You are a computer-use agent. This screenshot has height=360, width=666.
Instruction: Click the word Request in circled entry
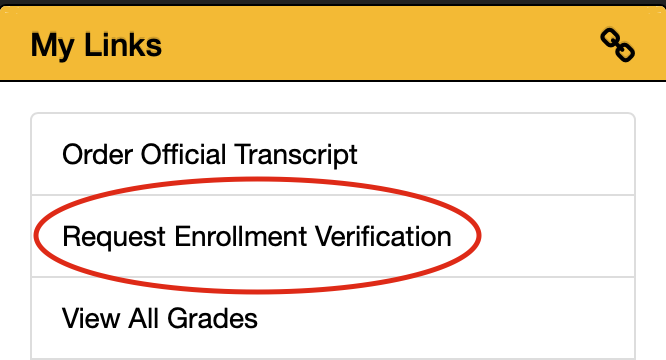coord(114,237)
